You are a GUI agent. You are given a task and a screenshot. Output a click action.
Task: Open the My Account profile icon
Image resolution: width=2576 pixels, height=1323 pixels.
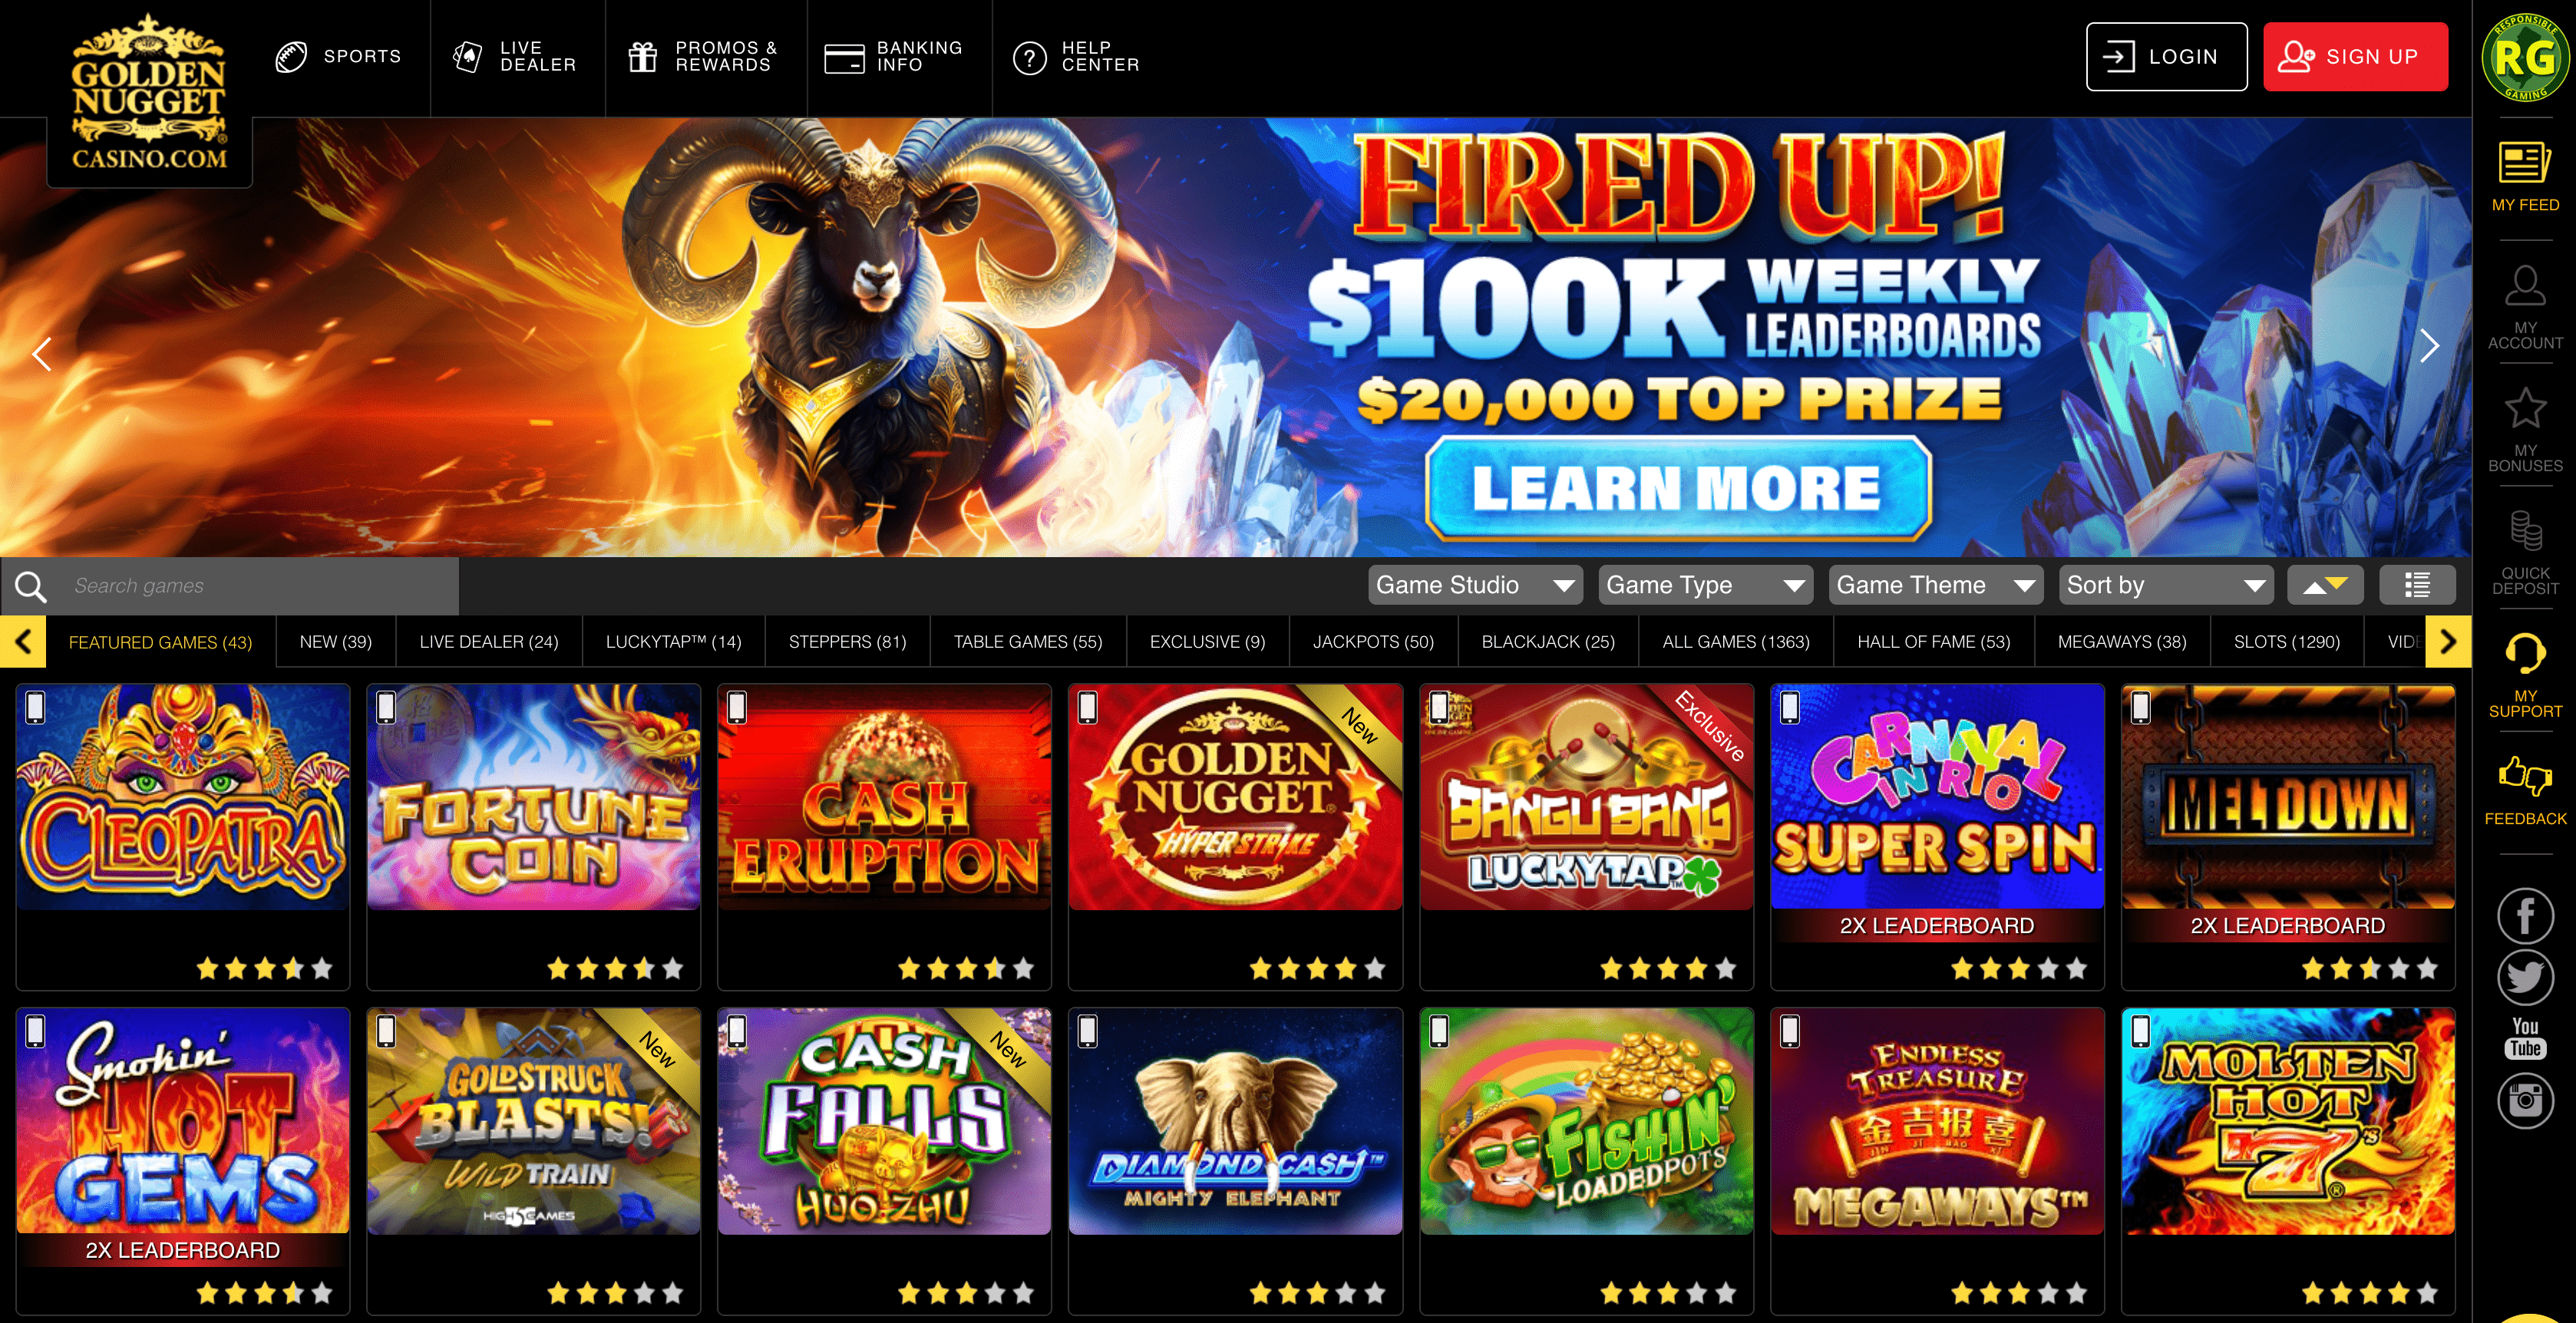tap(2525, 286)
